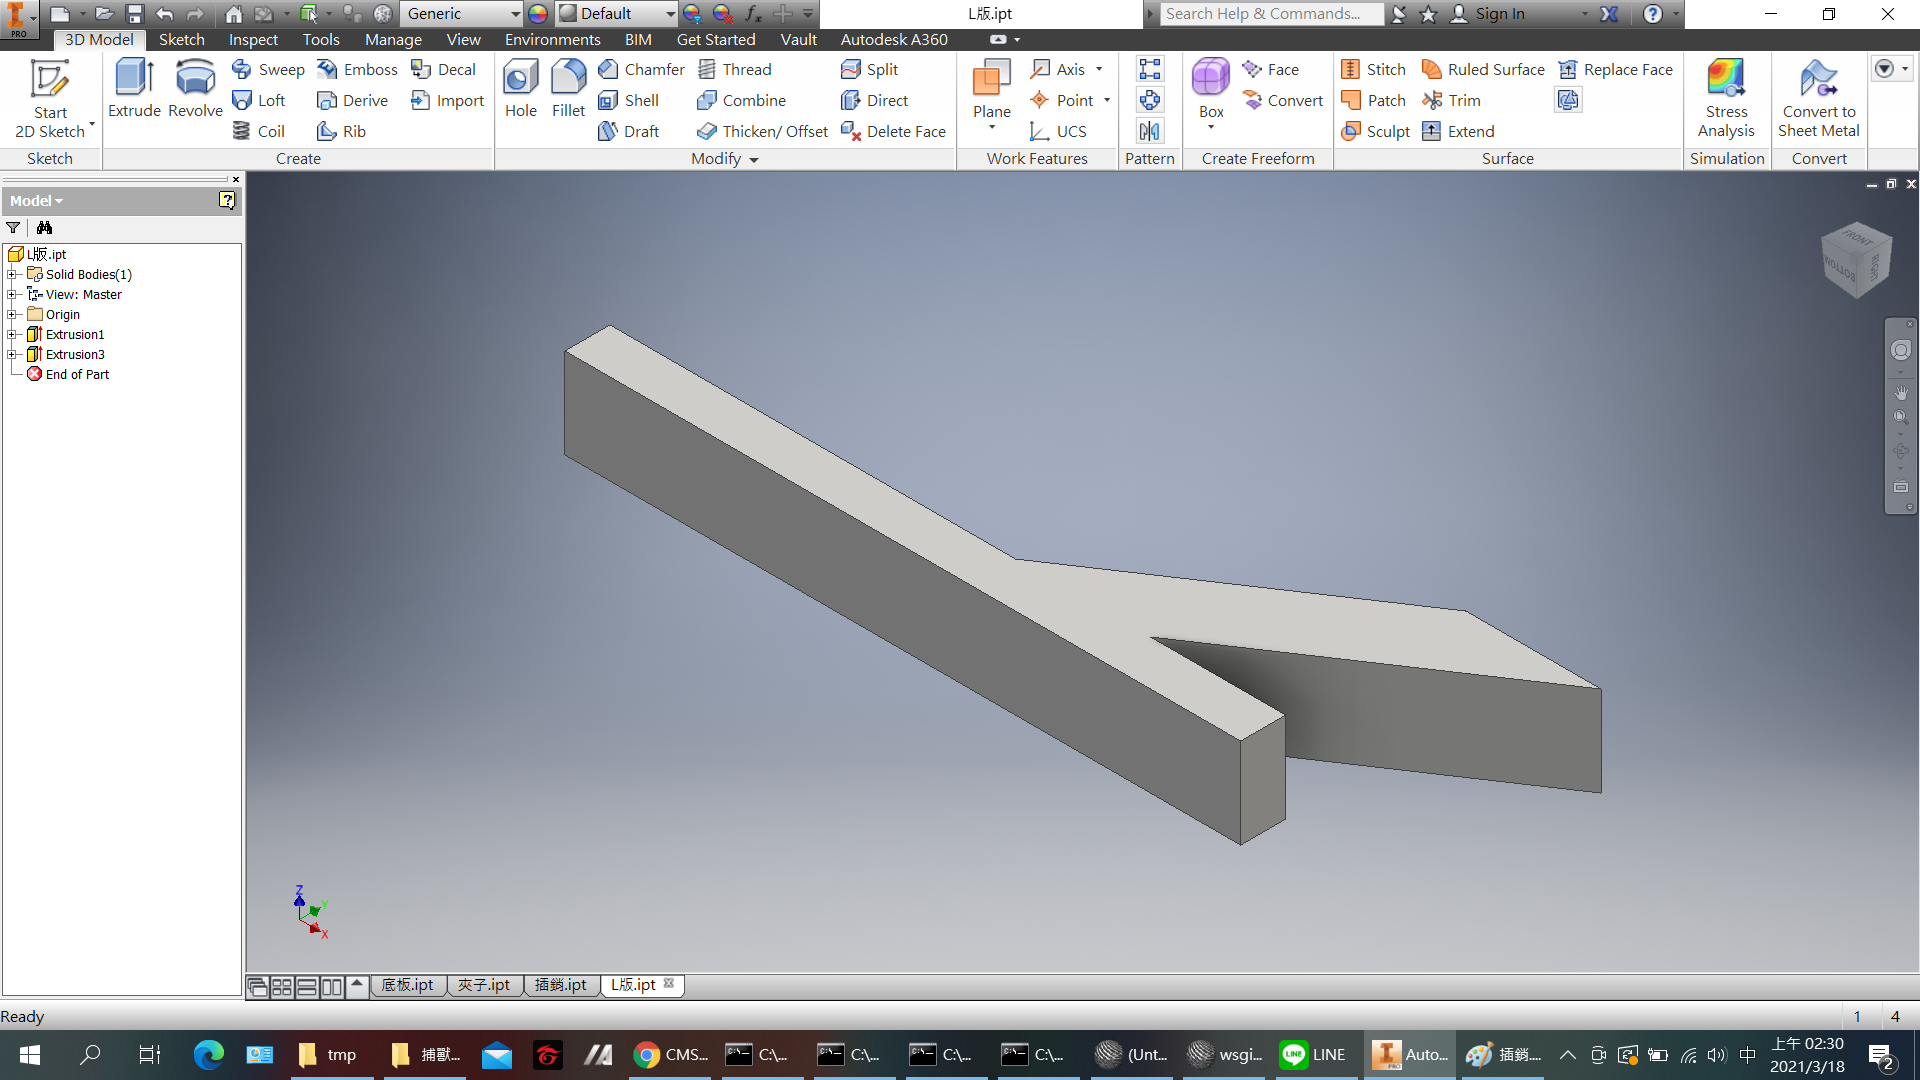The height and width of the screenshot is (1080, 1920).
Task: Click Sign In button
Action: pos(1499,14)
